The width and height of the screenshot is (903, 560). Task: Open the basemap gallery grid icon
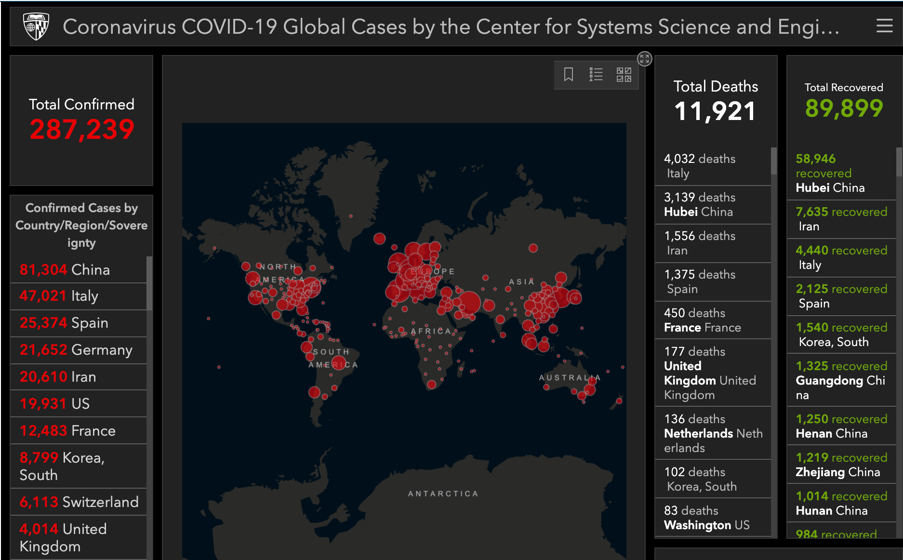pyautogui.click(x=624, y=74)
